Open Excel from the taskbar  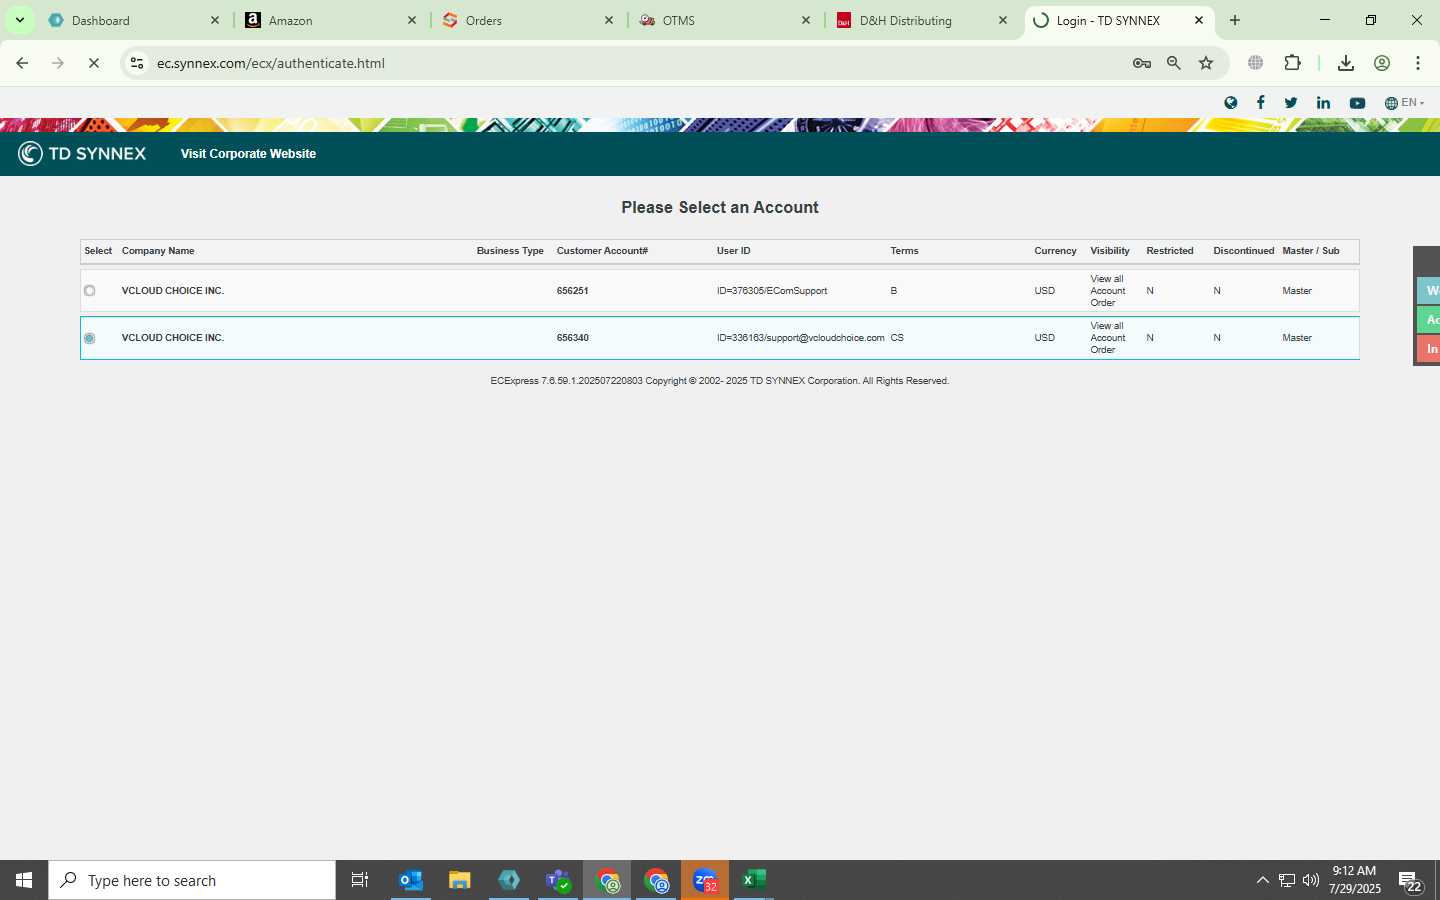point(753,880)
